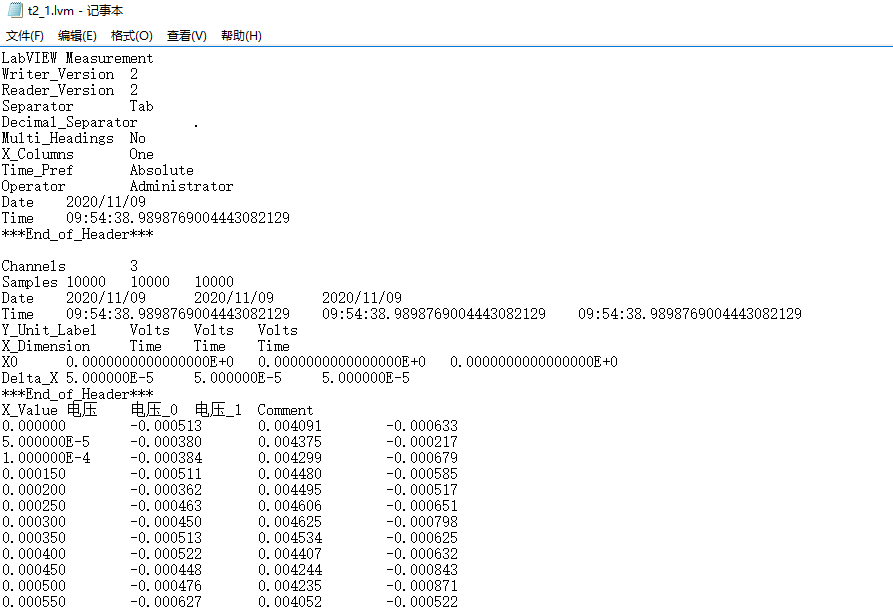Click the Comment column header
The image size is (893, 611).
285,410
